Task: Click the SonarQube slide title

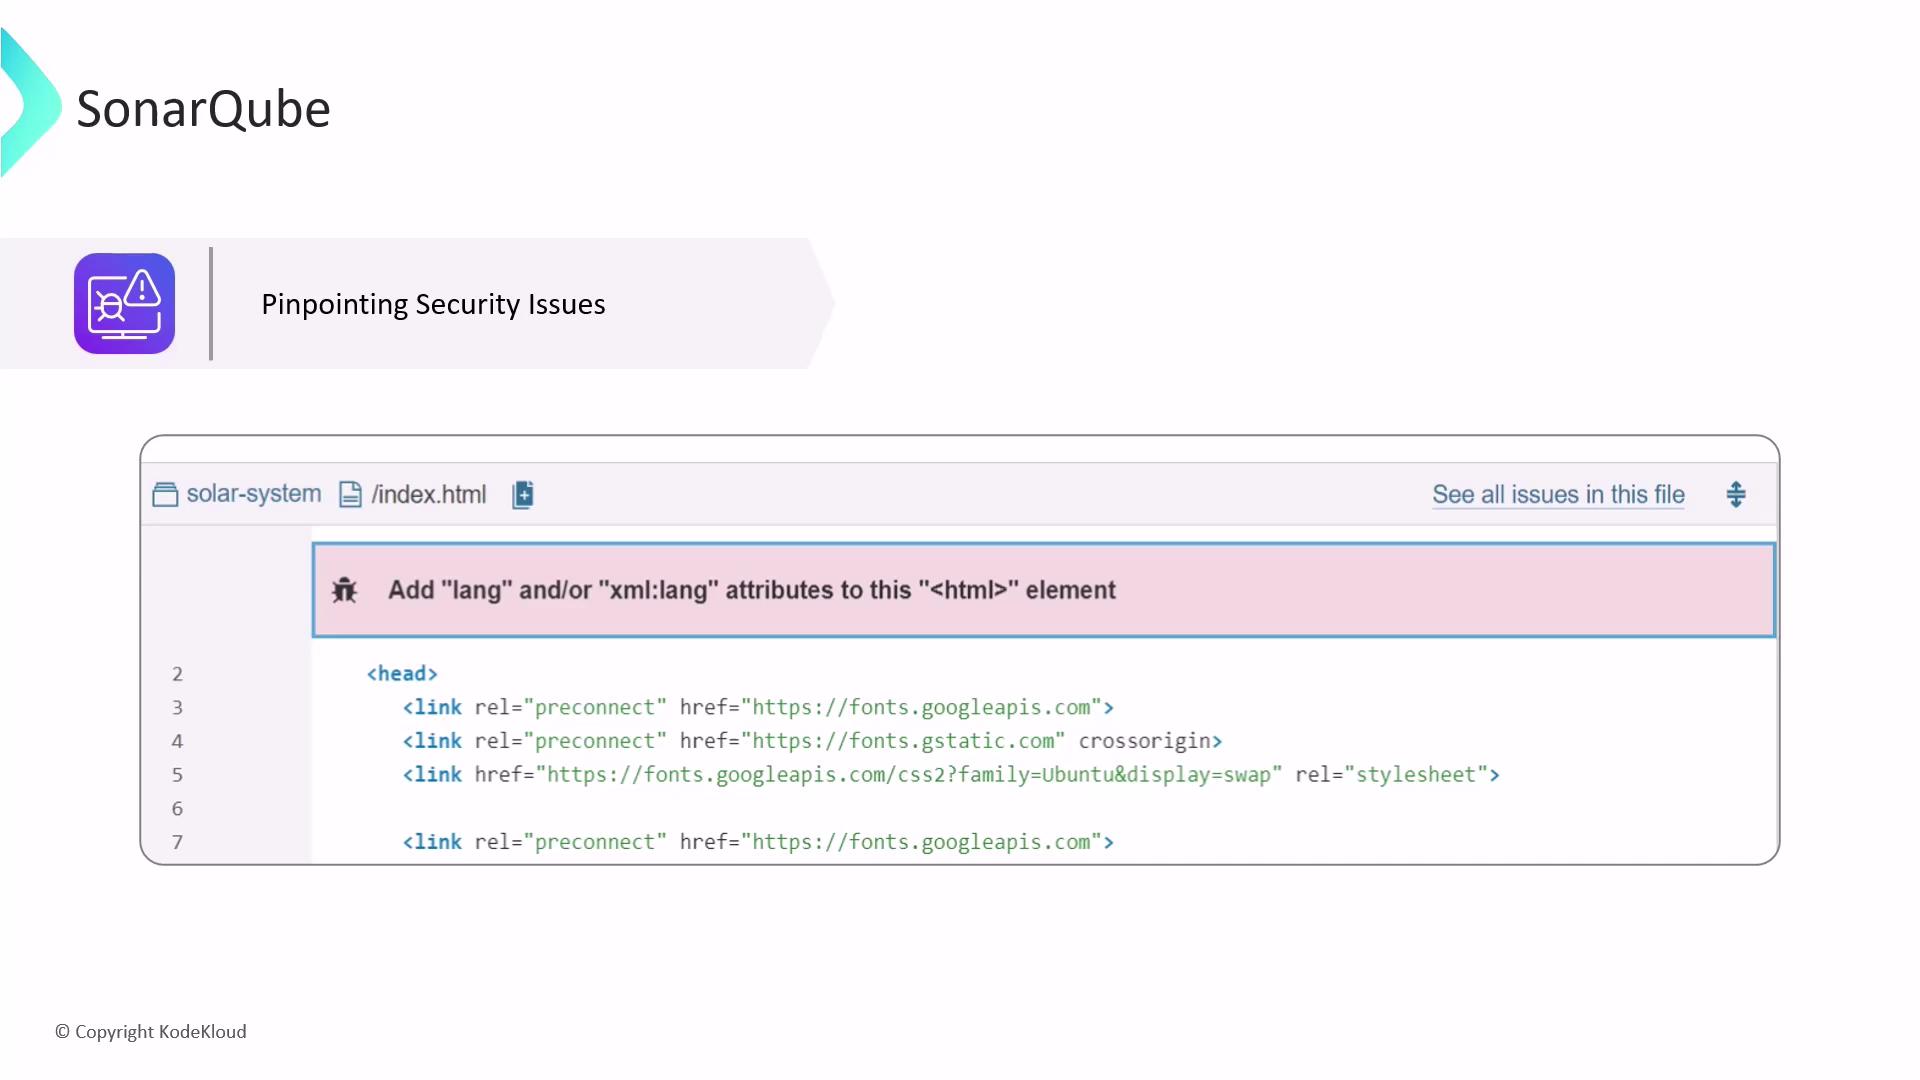Action: [x=203, y=109]
